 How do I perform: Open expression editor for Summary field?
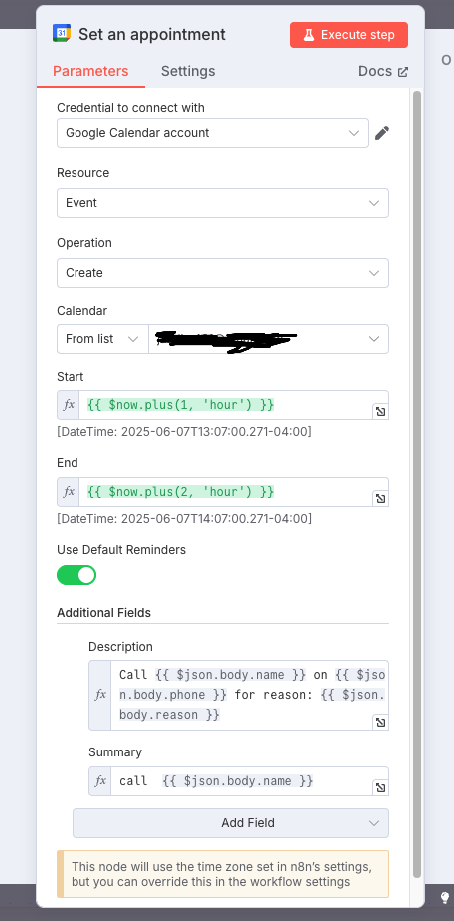[381, 787]
